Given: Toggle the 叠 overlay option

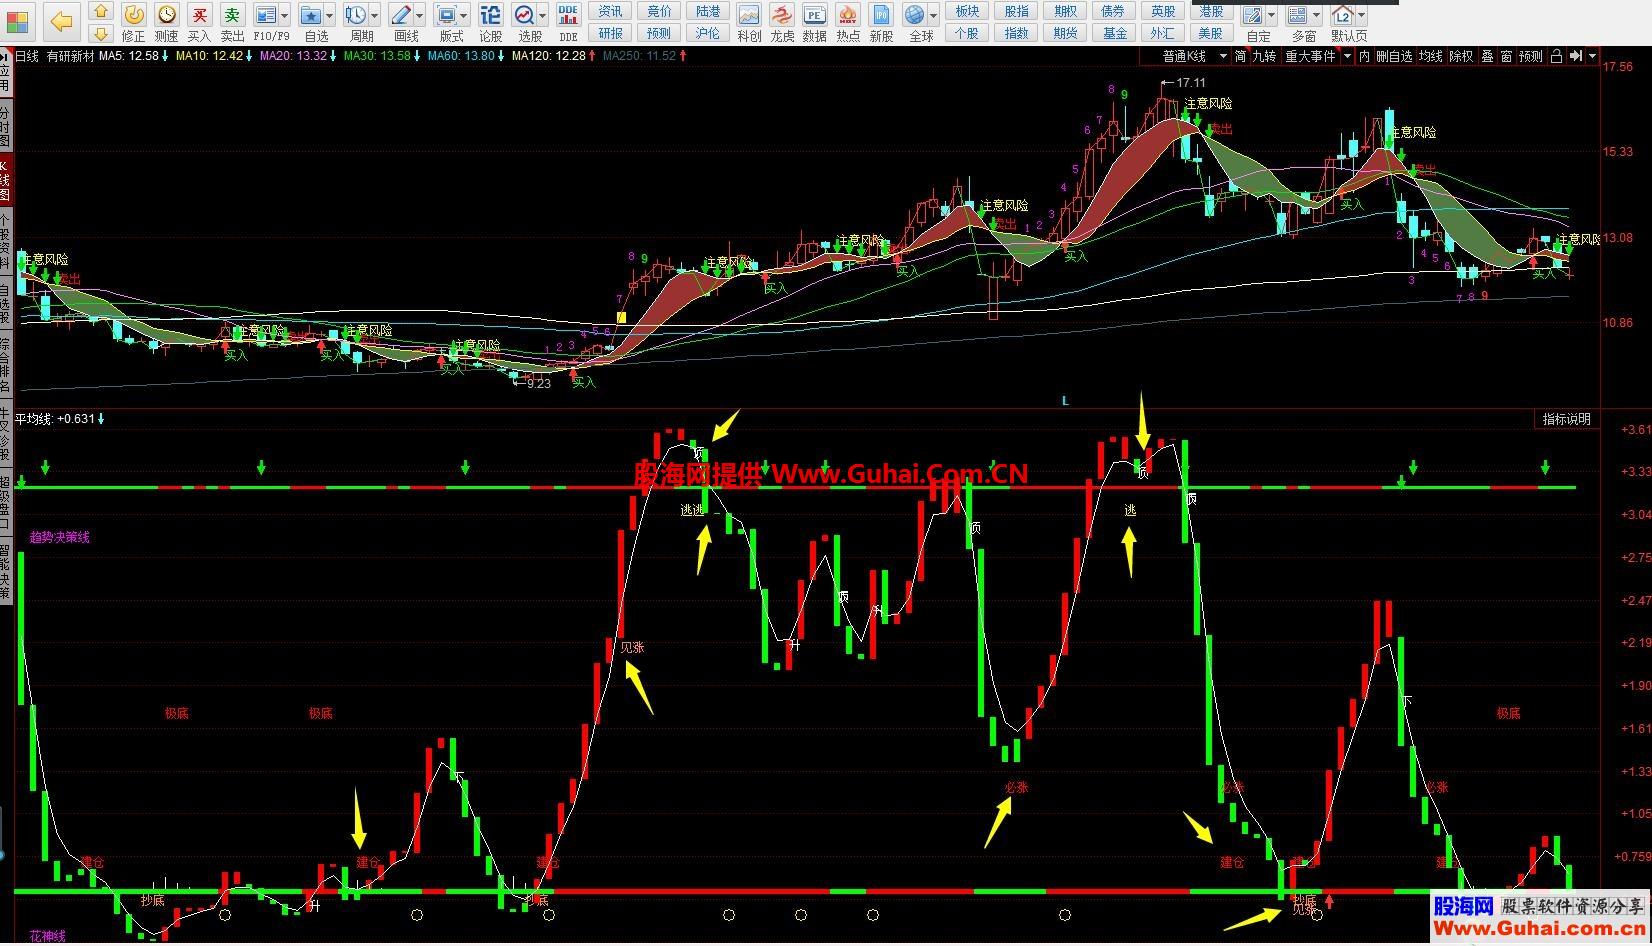Looking at the screenshot, I should pos(1487,57).
